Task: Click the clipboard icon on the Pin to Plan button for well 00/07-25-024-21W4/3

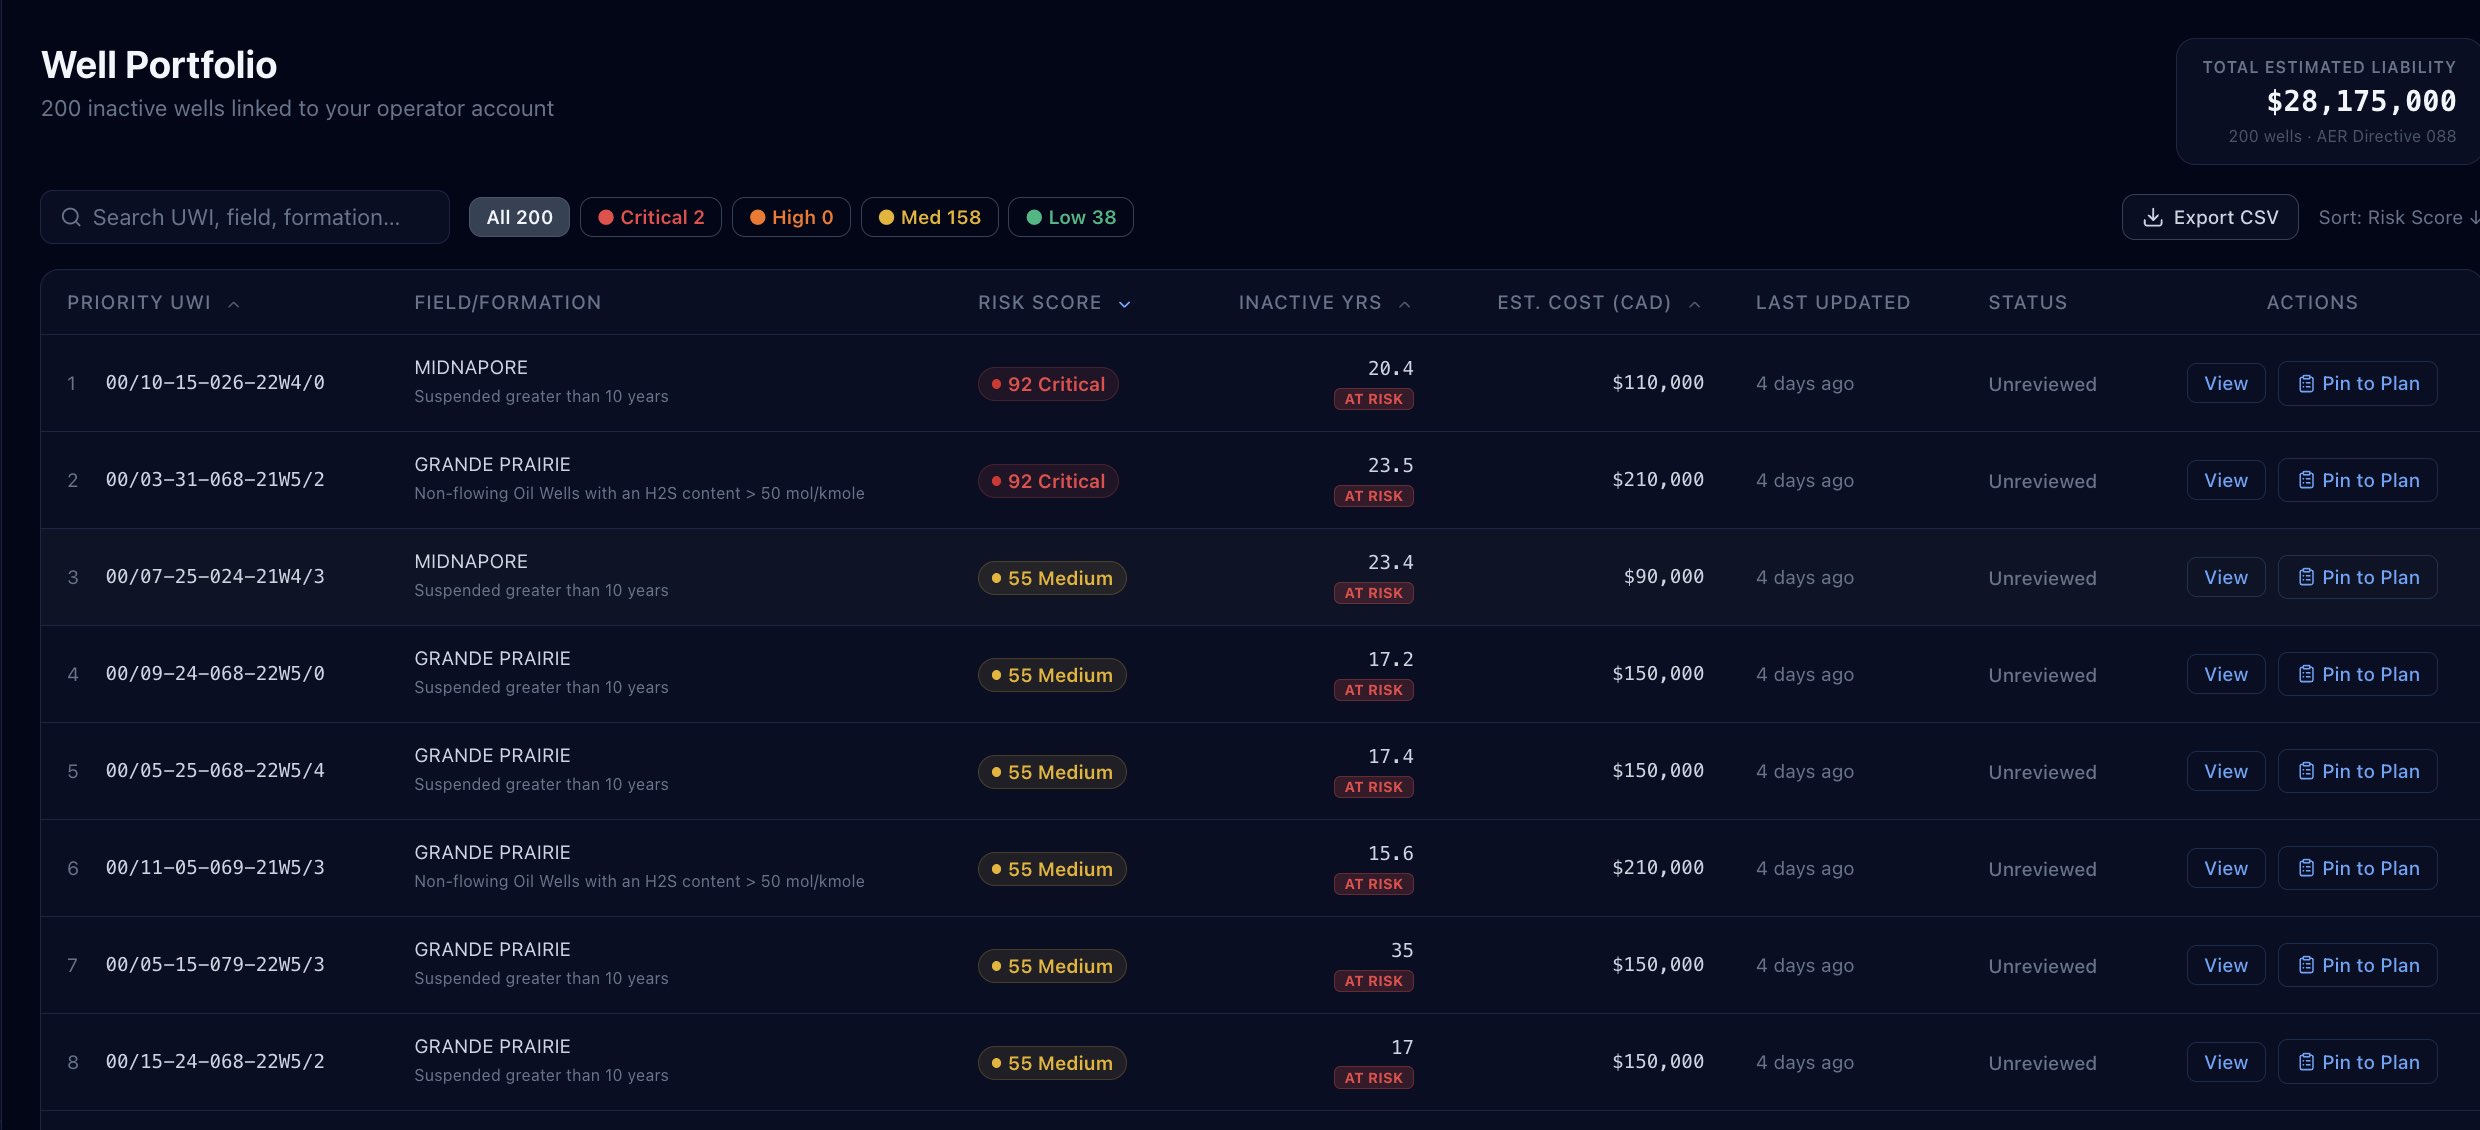Action: point(2306,577)
